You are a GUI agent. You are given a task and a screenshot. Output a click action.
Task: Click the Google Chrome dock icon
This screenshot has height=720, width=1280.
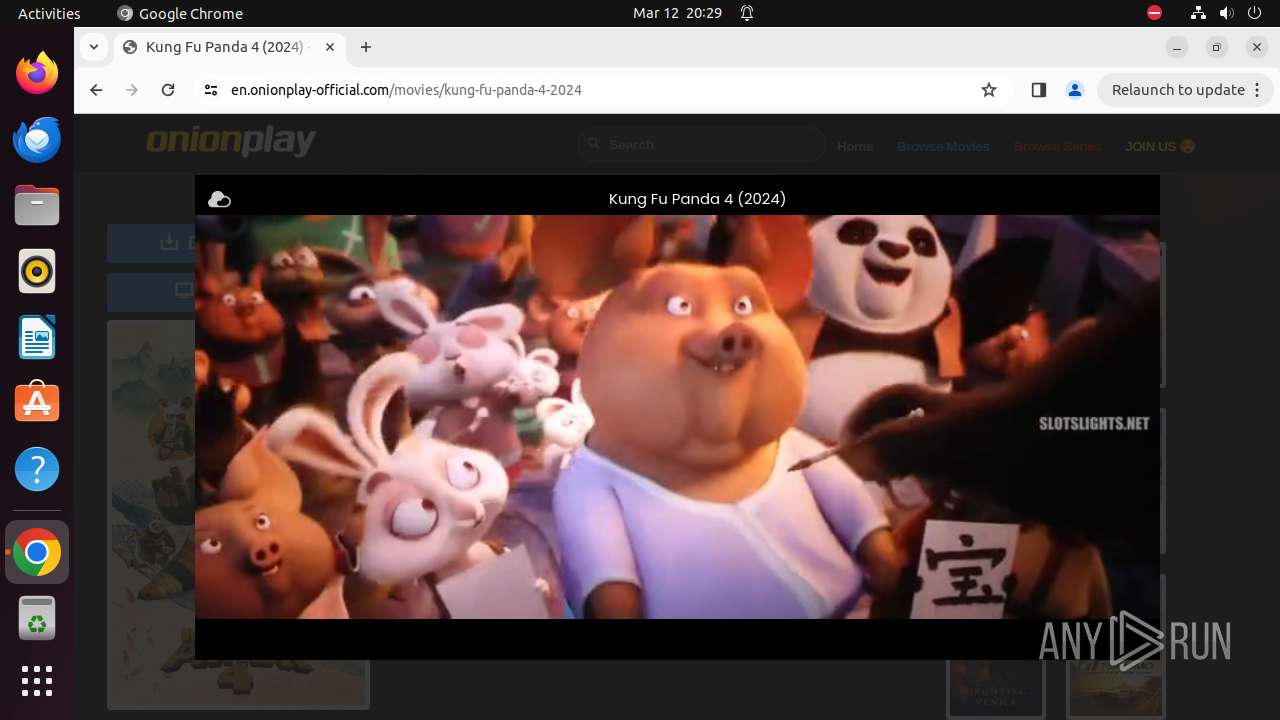point(37,552)
